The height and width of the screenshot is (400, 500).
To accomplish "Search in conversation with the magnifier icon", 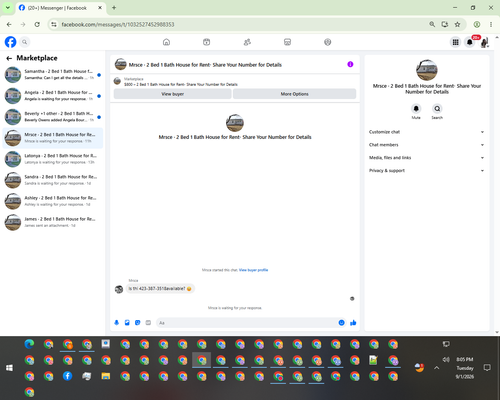I will coord(437,109).
